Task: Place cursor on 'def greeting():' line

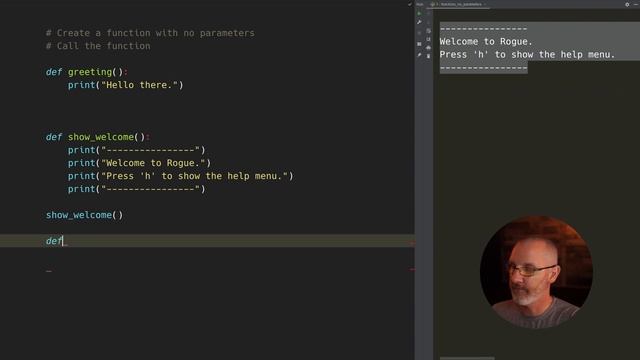Action: [87, 72]
